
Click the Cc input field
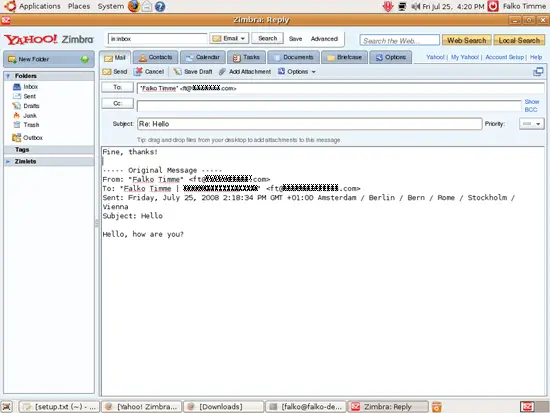329,106
